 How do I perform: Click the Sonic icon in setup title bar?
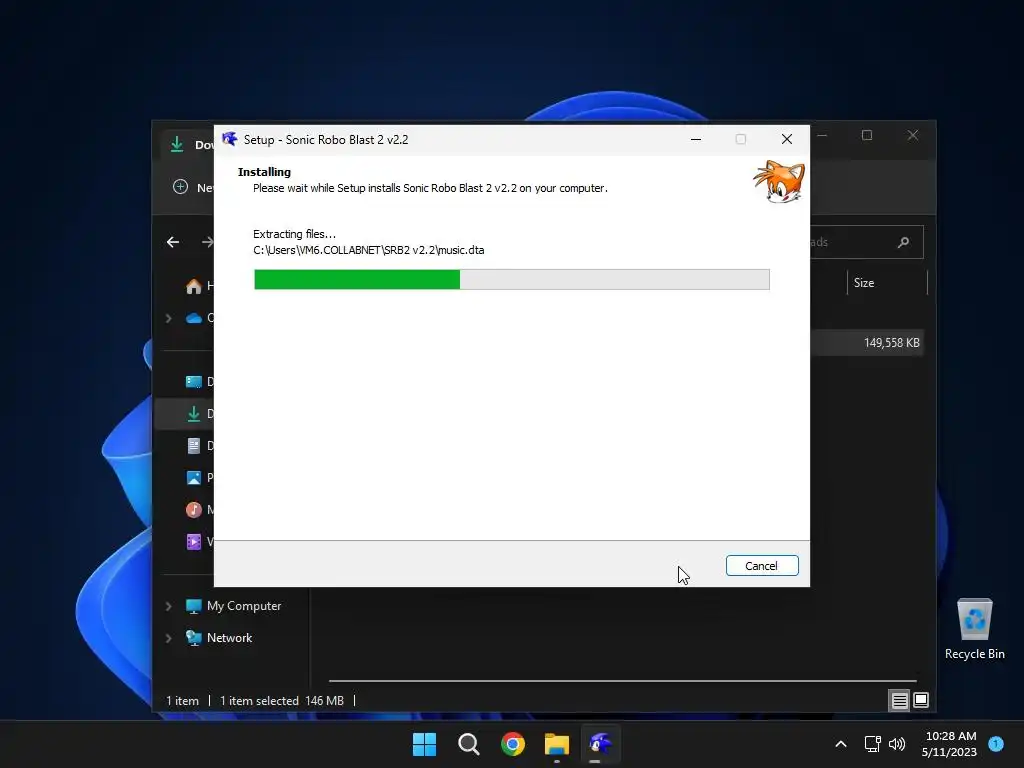pyautogui.click(x=229, y=139)
